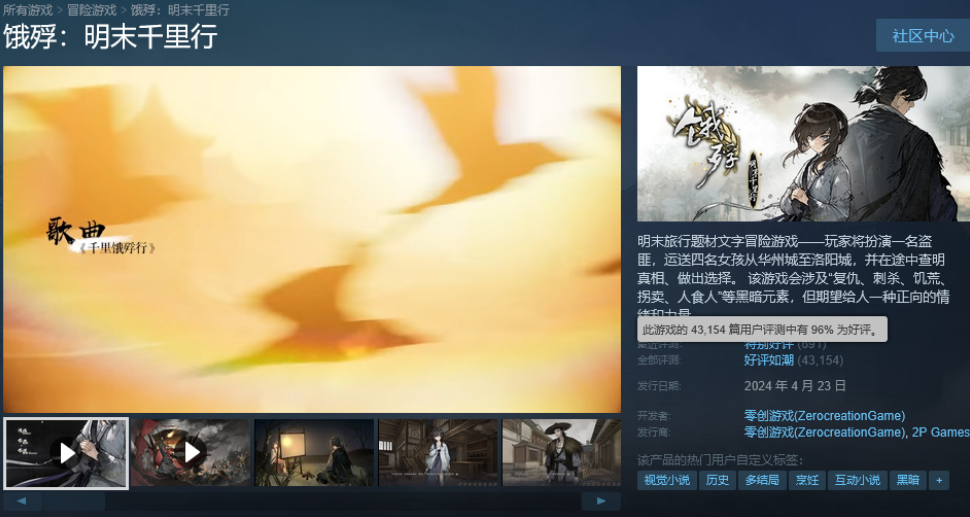Select the second trailer thumbnail with battle scene
This screenshot has width=970, height=517.
(190, 453)
